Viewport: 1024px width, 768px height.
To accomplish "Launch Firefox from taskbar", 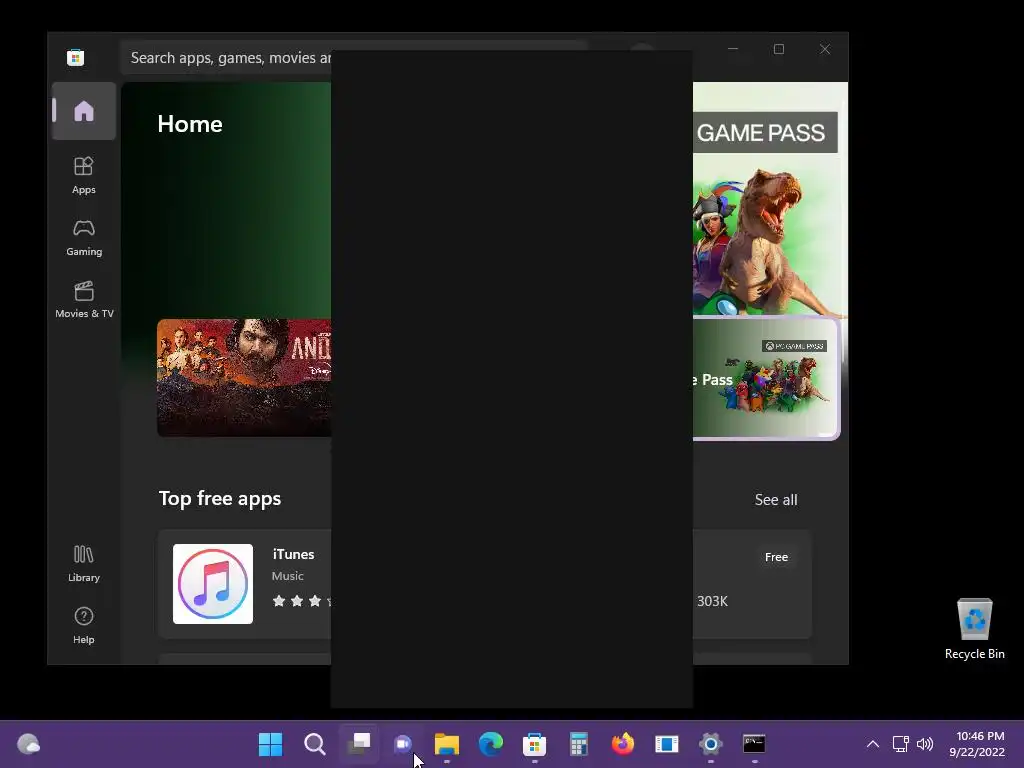I will pos(622,744).
